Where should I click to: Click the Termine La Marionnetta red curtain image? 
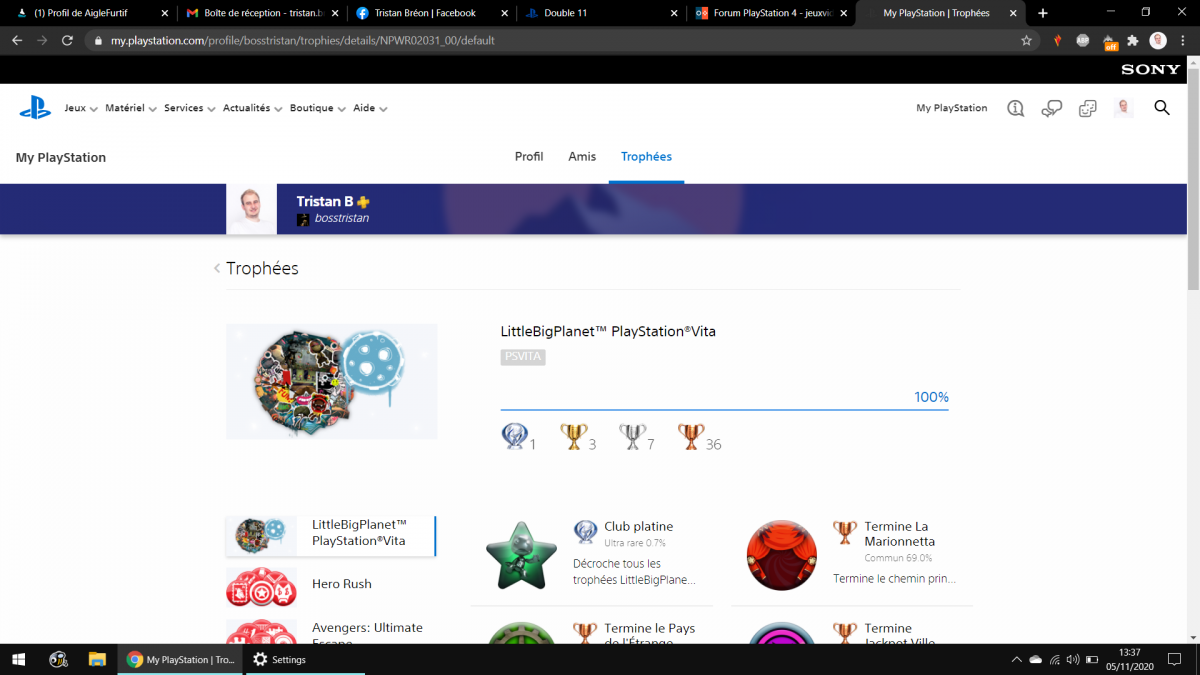point(782,555)
